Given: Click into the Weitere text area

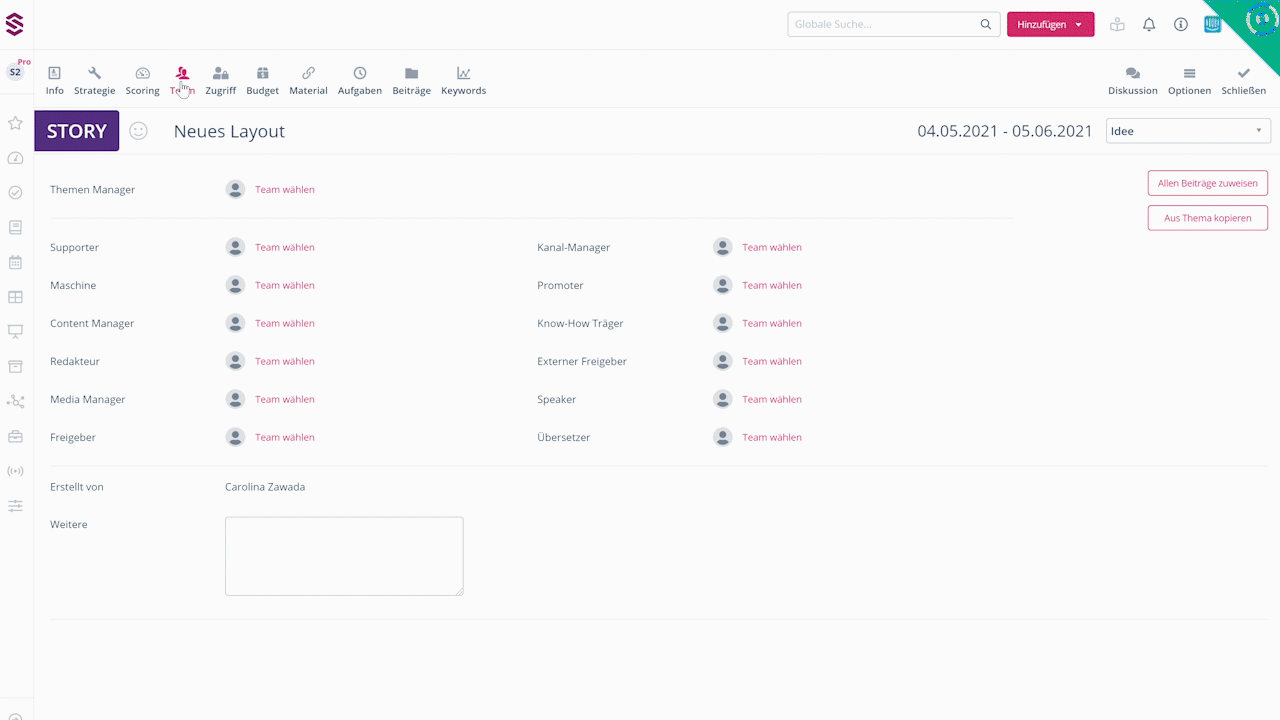Looking at the screenshot, I should coord(344,556).
